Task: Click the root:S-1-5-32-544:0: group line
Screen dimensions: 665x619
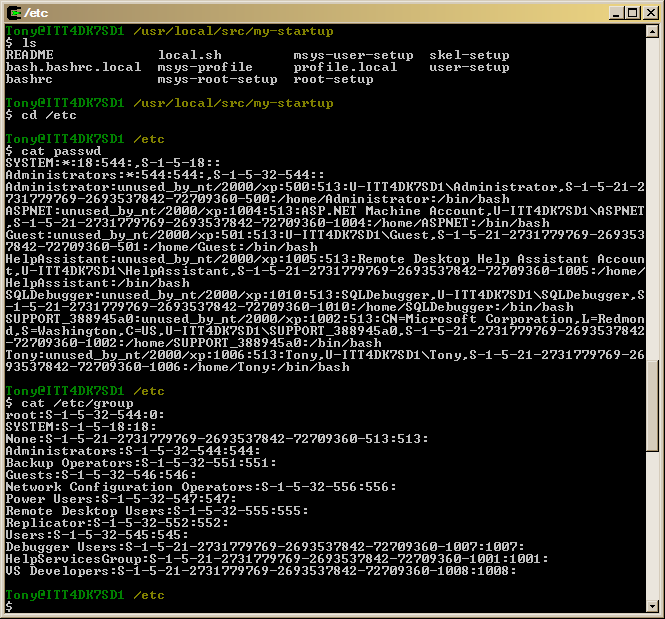Action: 85,415
